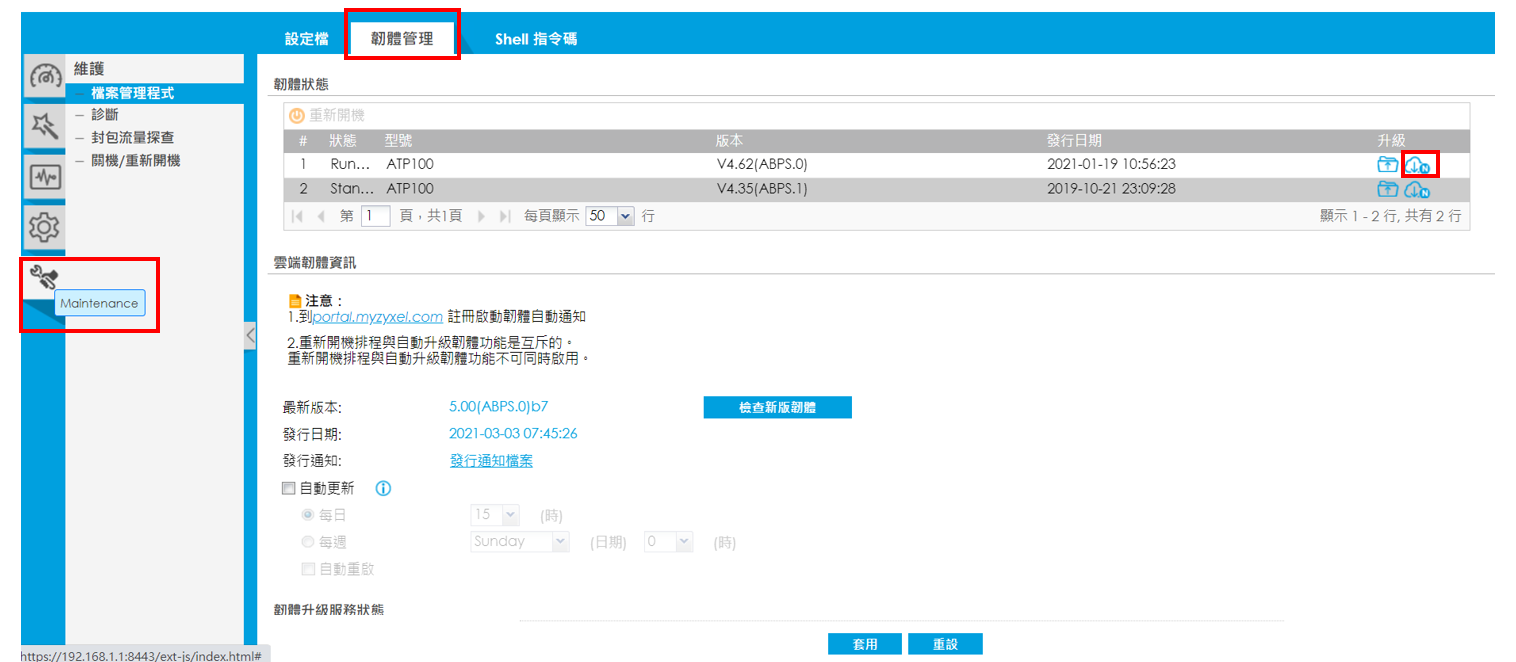
Task: Open the Quick Setup wizard sidebar icon
Action: pyautogui.click(x=44, y=127)
